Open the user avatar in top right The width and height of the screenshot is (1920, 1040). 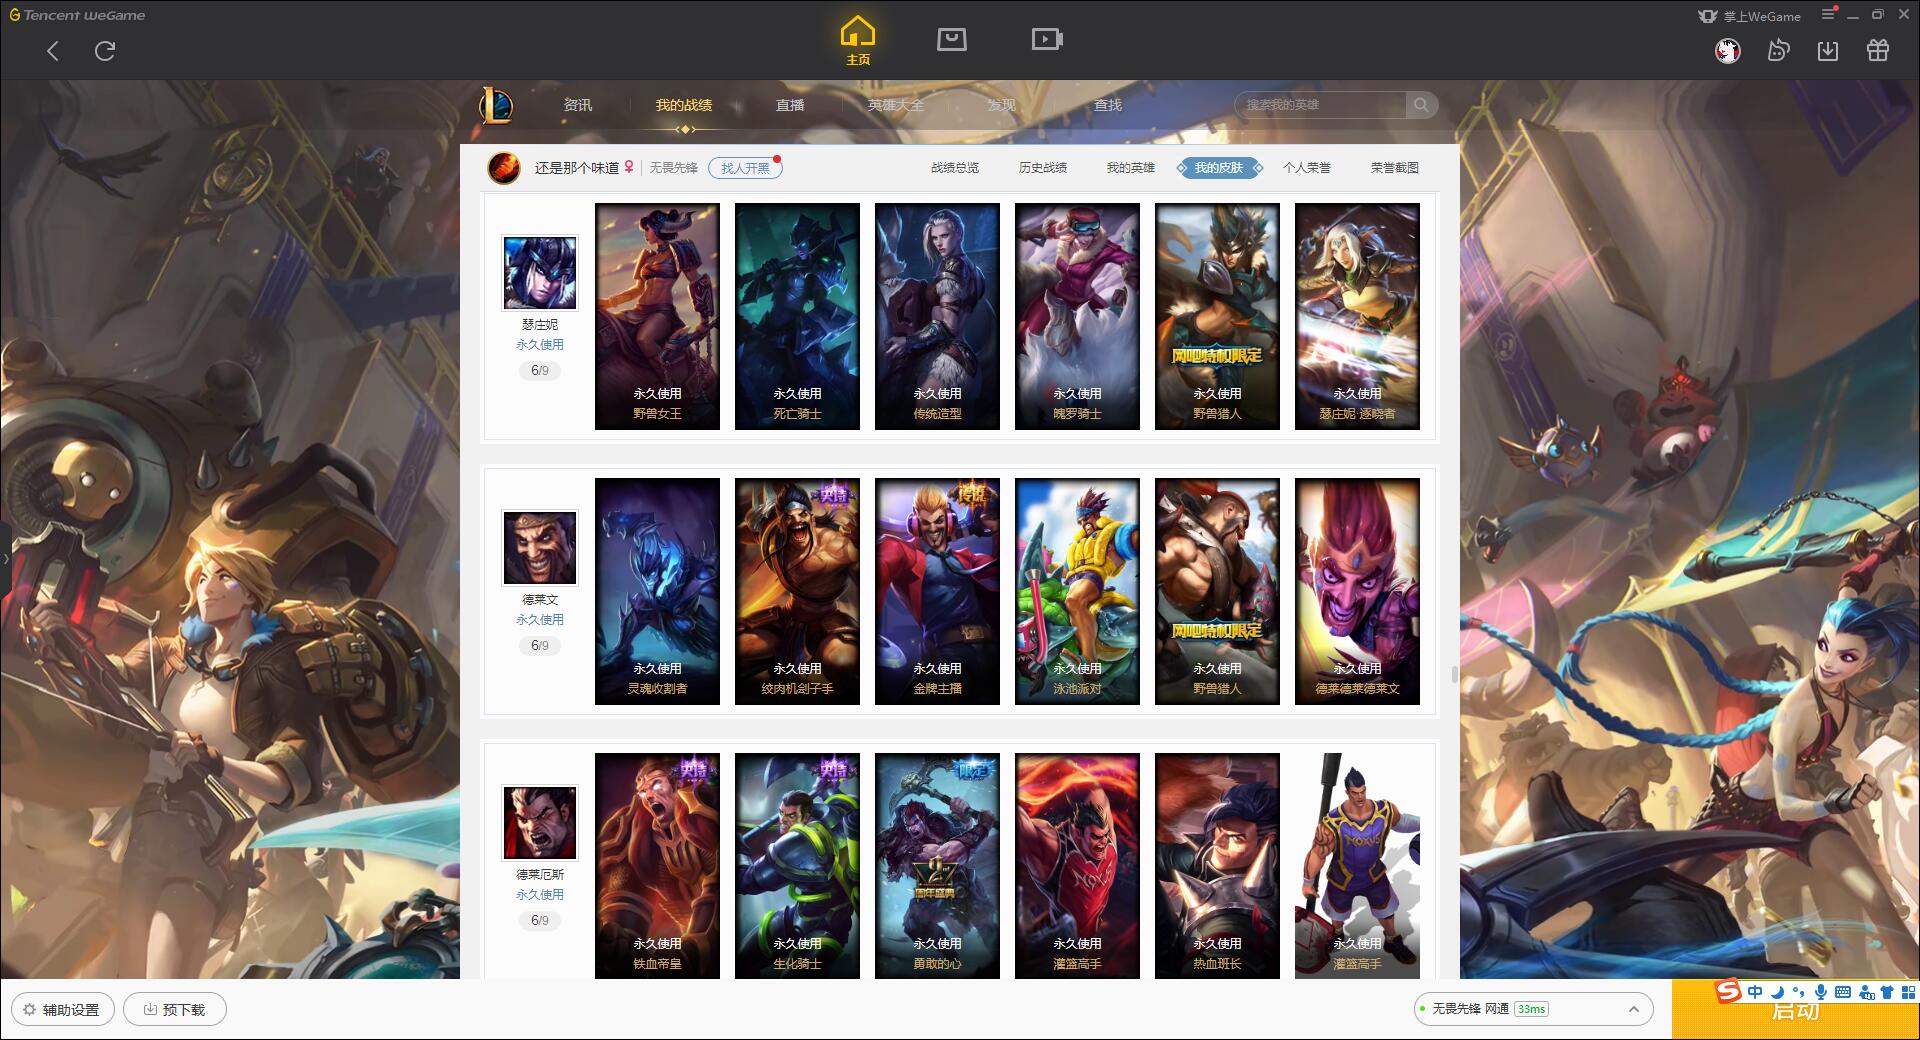click(1728, 51)
